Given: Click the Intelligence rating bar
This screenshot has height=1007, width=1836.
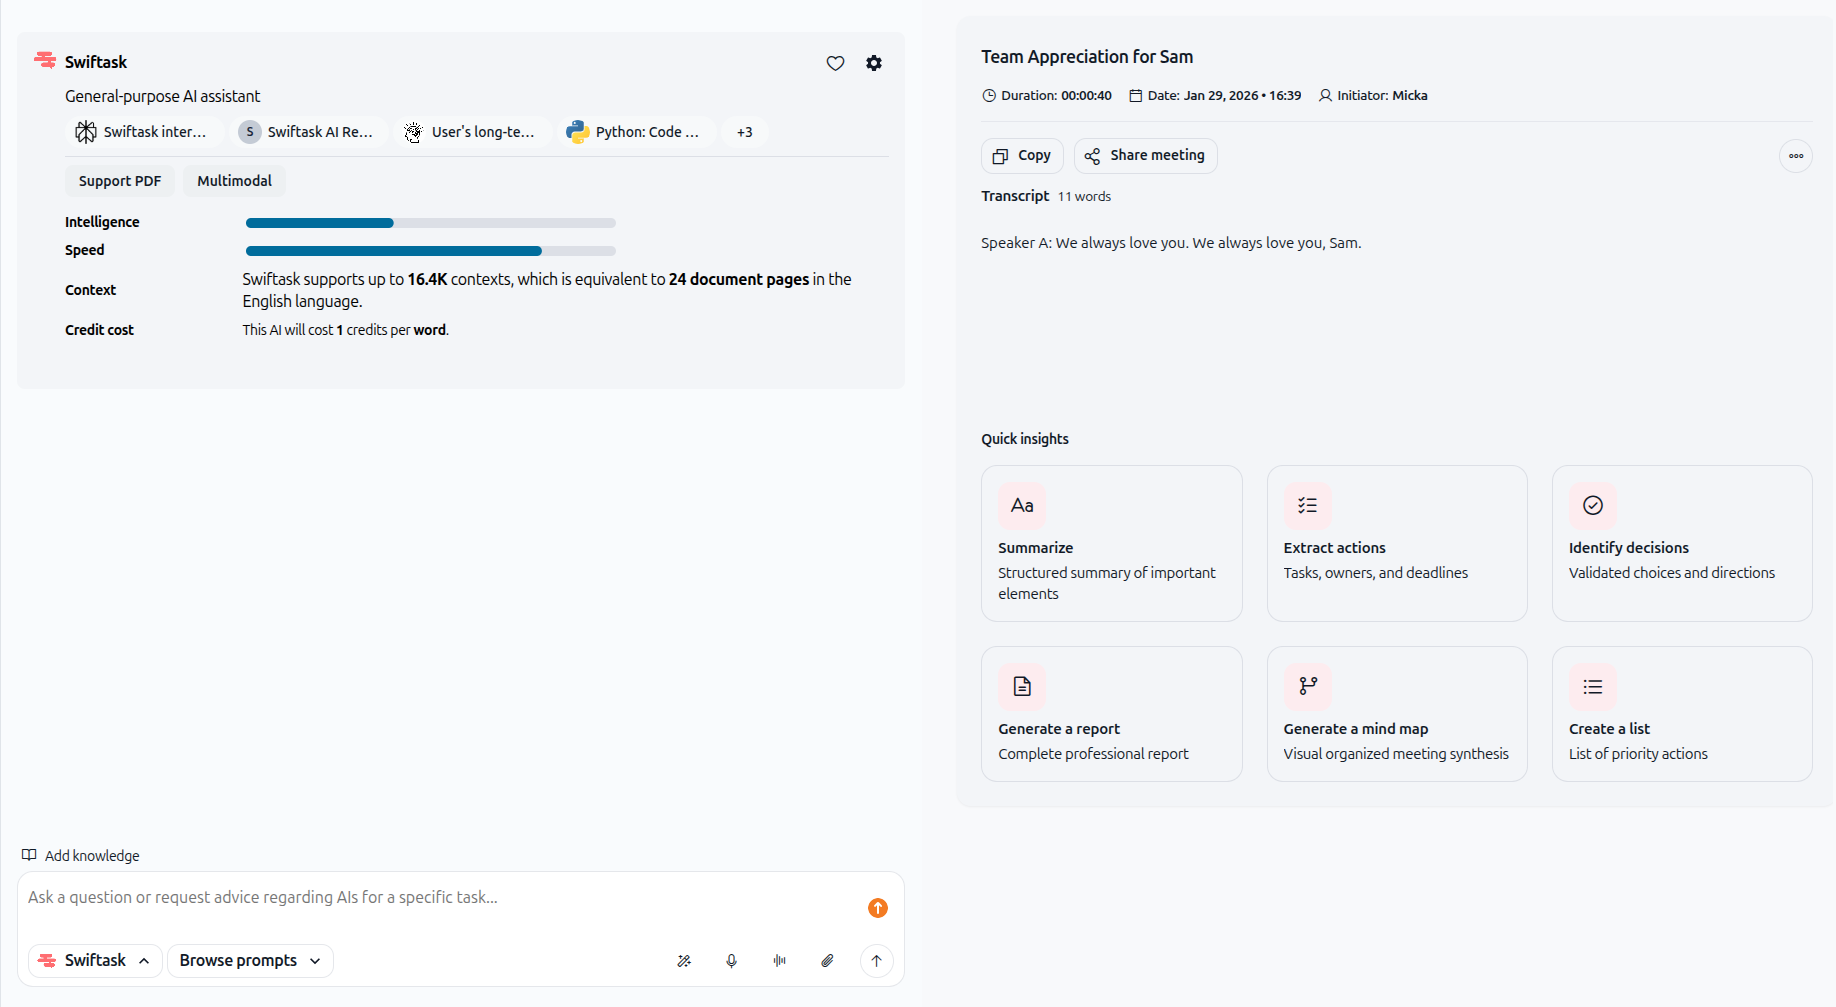Looking at the screenshot, I should [431, 223].
